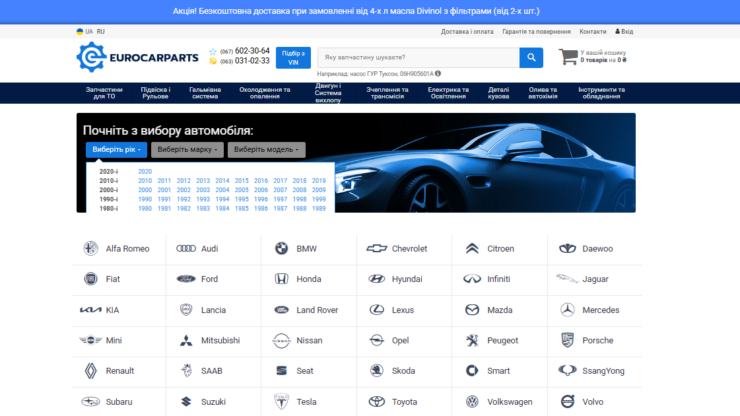Click the search input field

coord(419,58)
